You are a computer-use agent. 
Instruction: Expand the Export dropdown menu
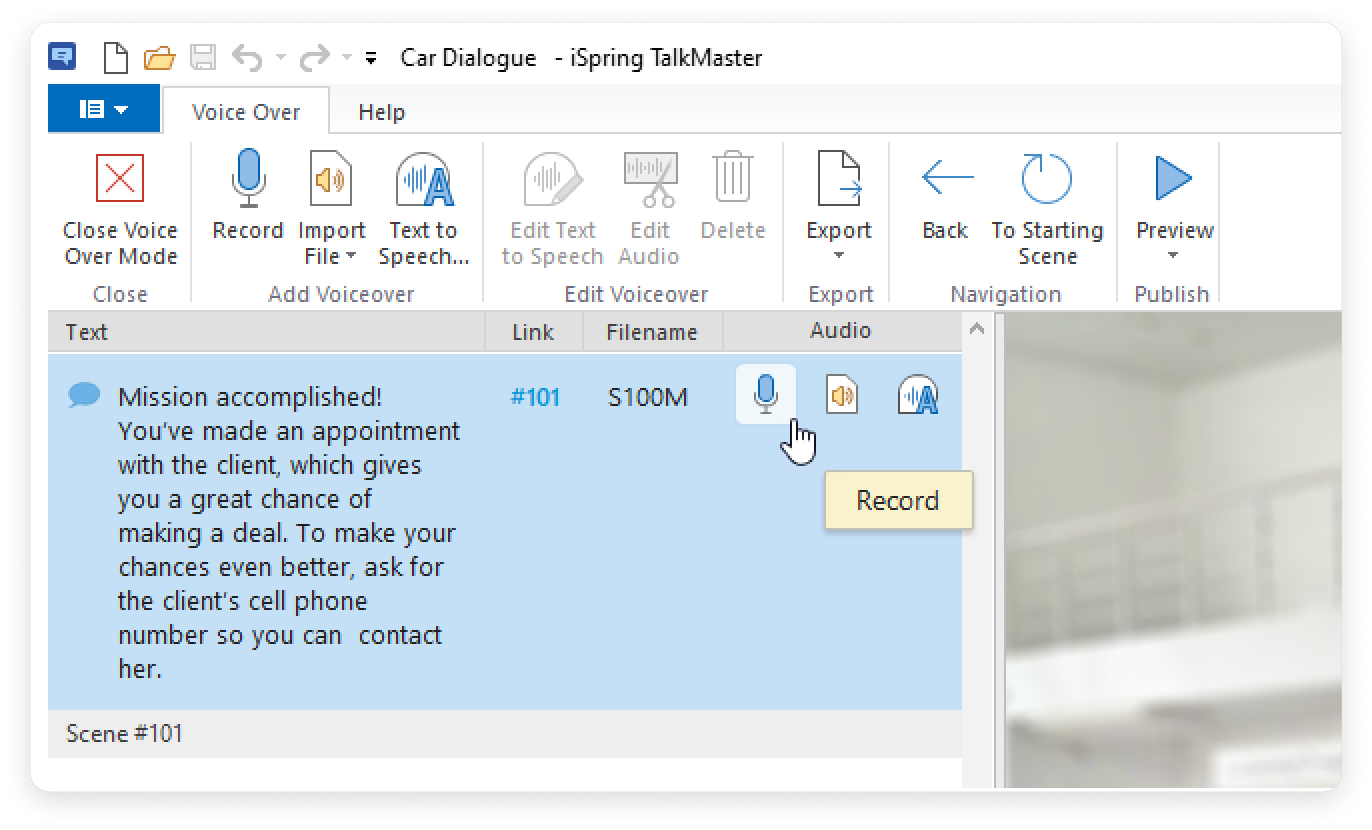coord(838,256)
